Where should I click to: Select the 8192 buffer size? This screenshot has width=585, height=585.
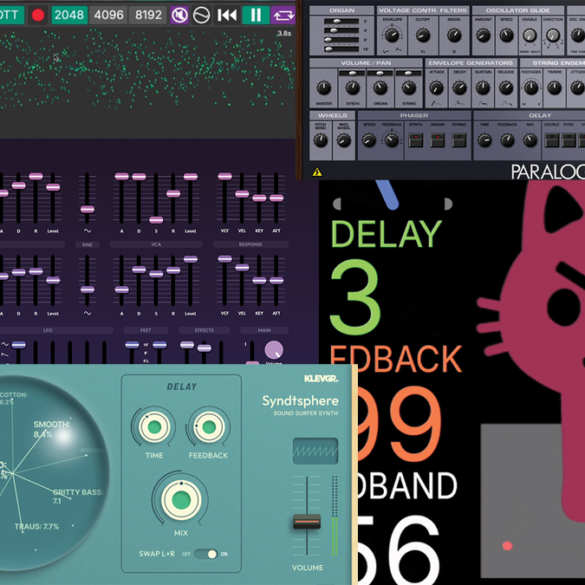[148, 15]
